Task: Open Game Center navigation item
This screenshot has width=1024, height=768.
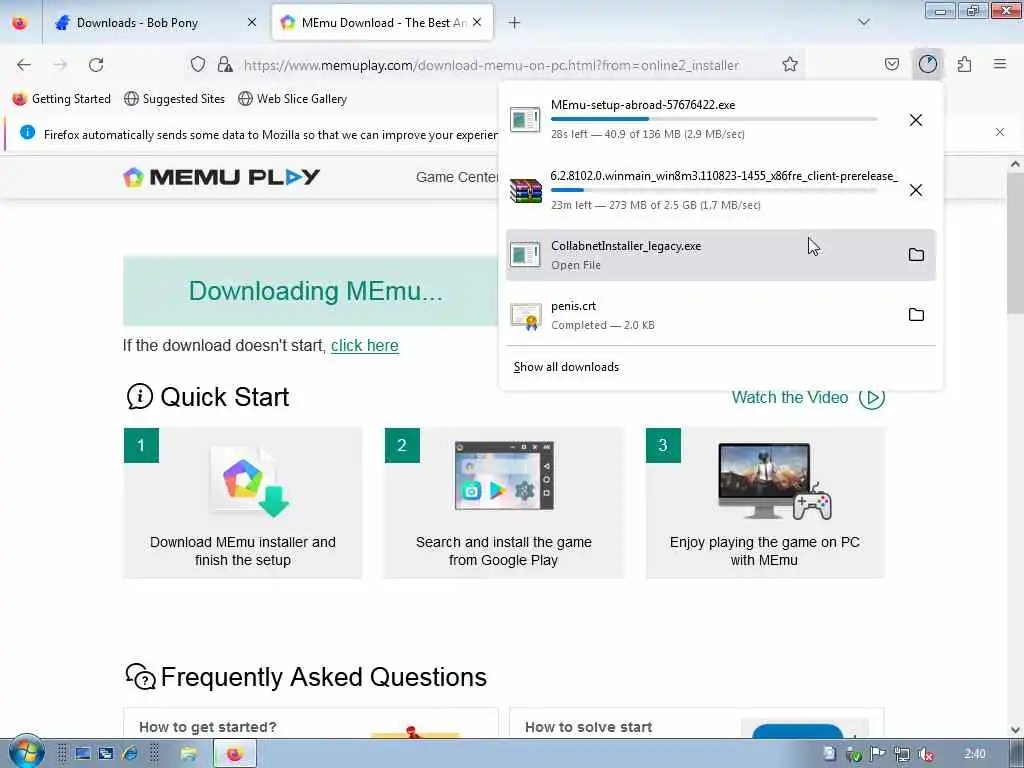Action: 457,177
